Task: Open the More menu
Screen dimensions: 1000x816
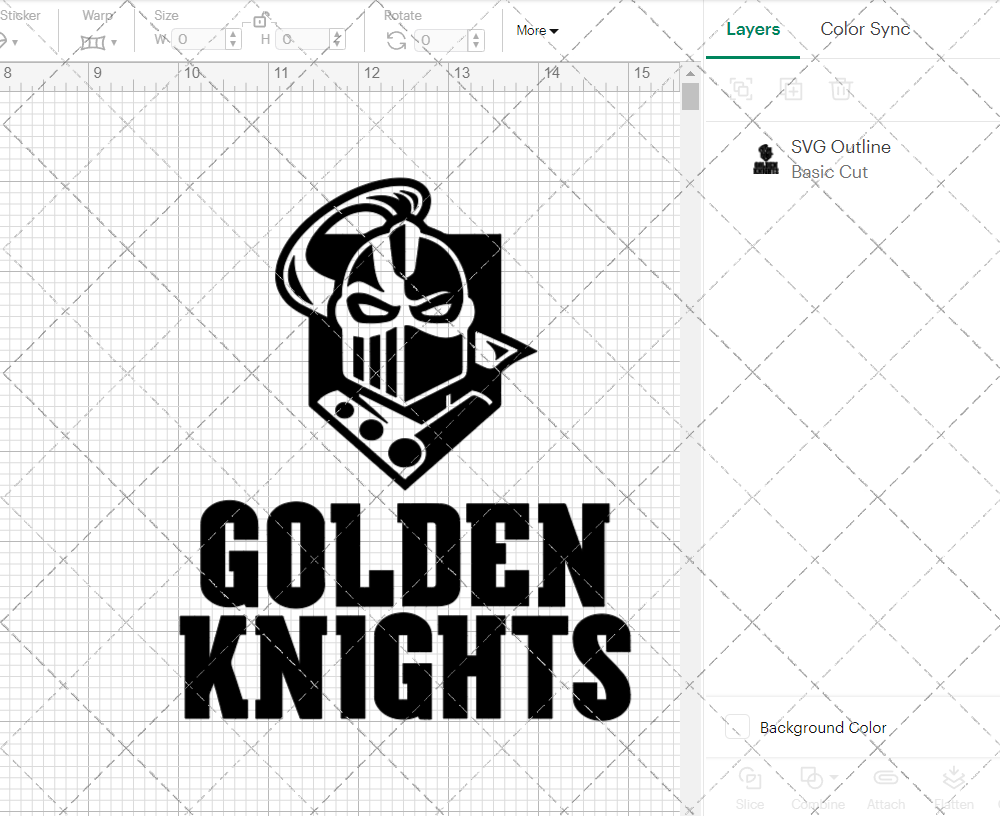Action: pyautogui.click(x=537, y=31)
